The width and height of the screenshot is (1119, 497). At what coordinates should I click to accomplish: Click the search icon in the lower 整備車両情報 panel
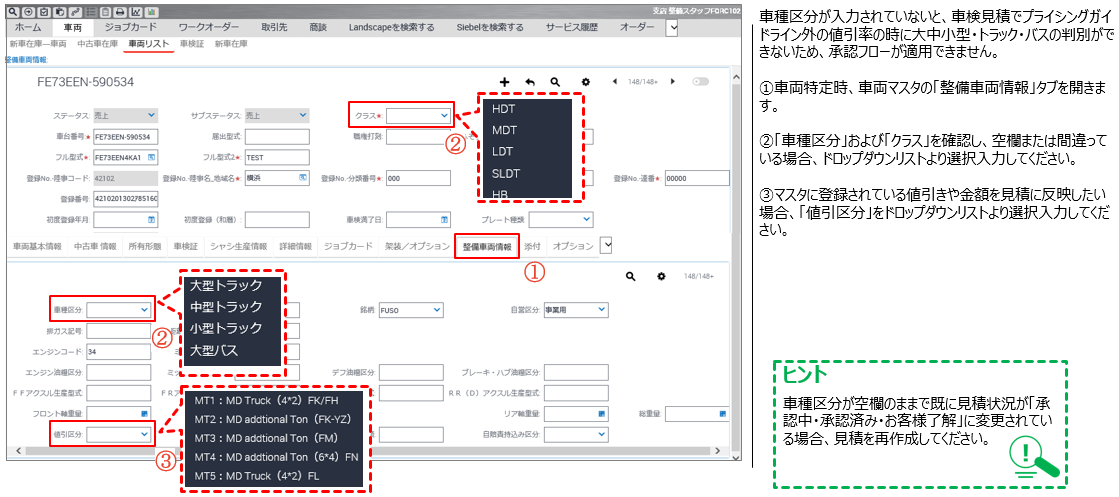[x=630, y=276]
